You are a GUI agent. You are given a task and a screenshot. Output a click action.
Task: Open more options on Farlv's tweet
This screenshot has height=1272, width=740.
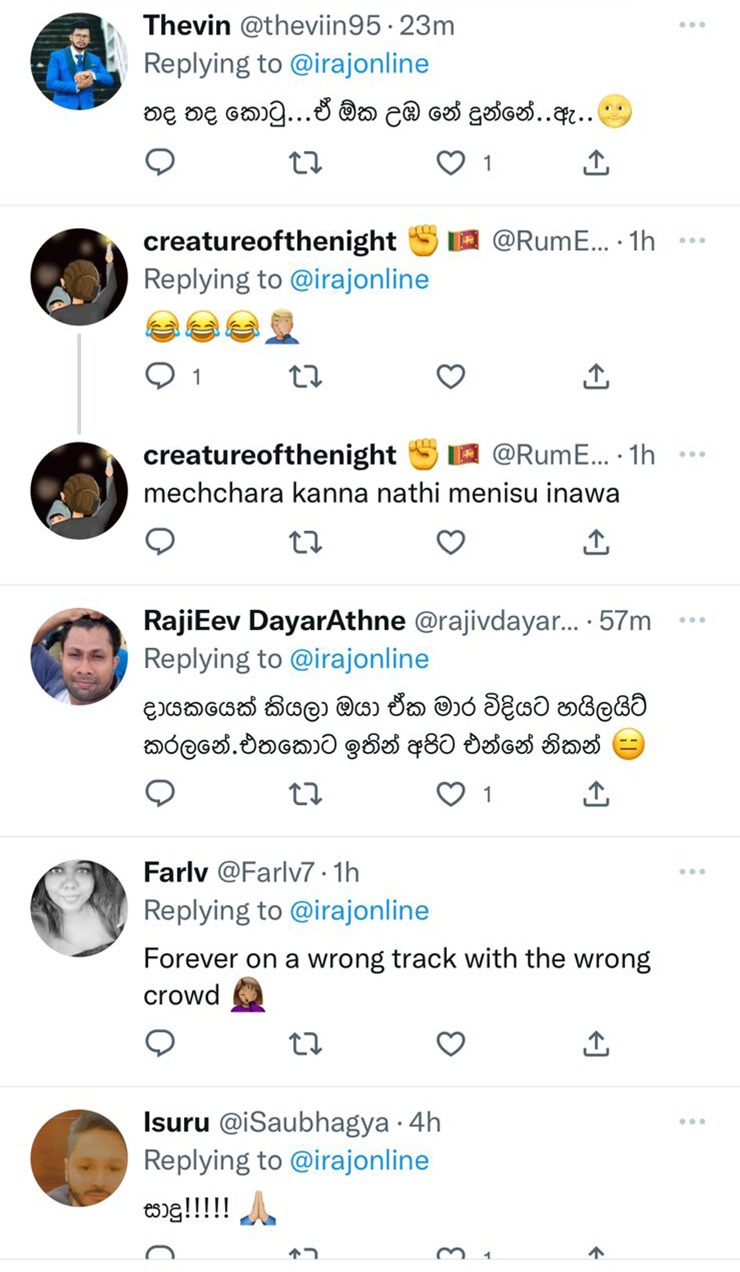point(692,872)
